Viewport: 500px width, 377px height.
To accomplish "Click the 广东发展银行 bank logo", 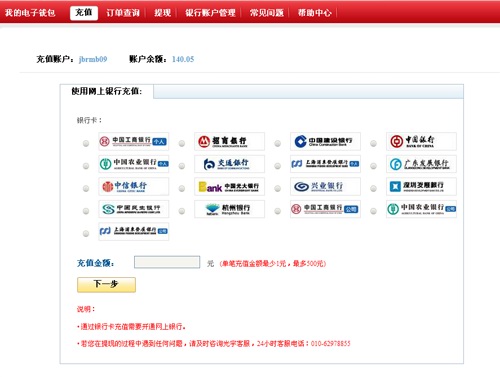I will (421, 164).
